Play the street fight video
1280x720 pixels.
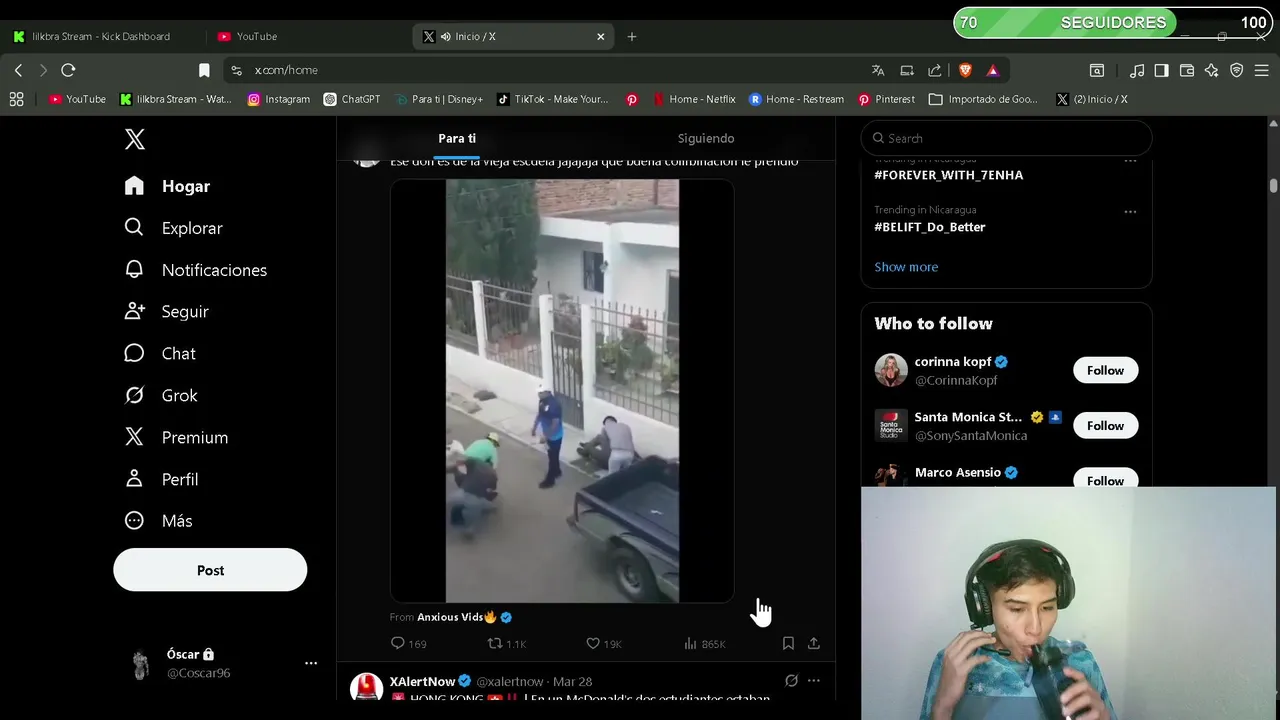(562, 391)
